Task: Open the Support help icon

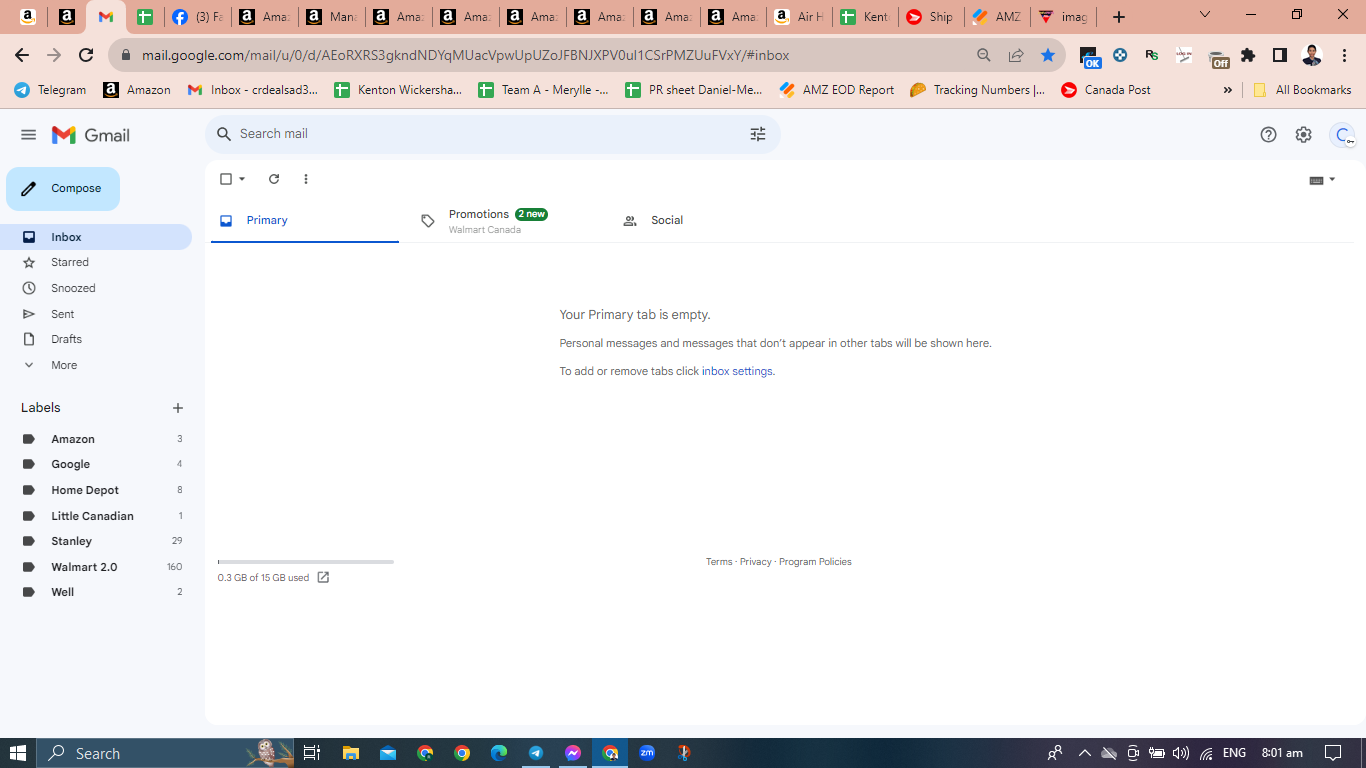Action: pyautogui.click(x=1268, y=135)
